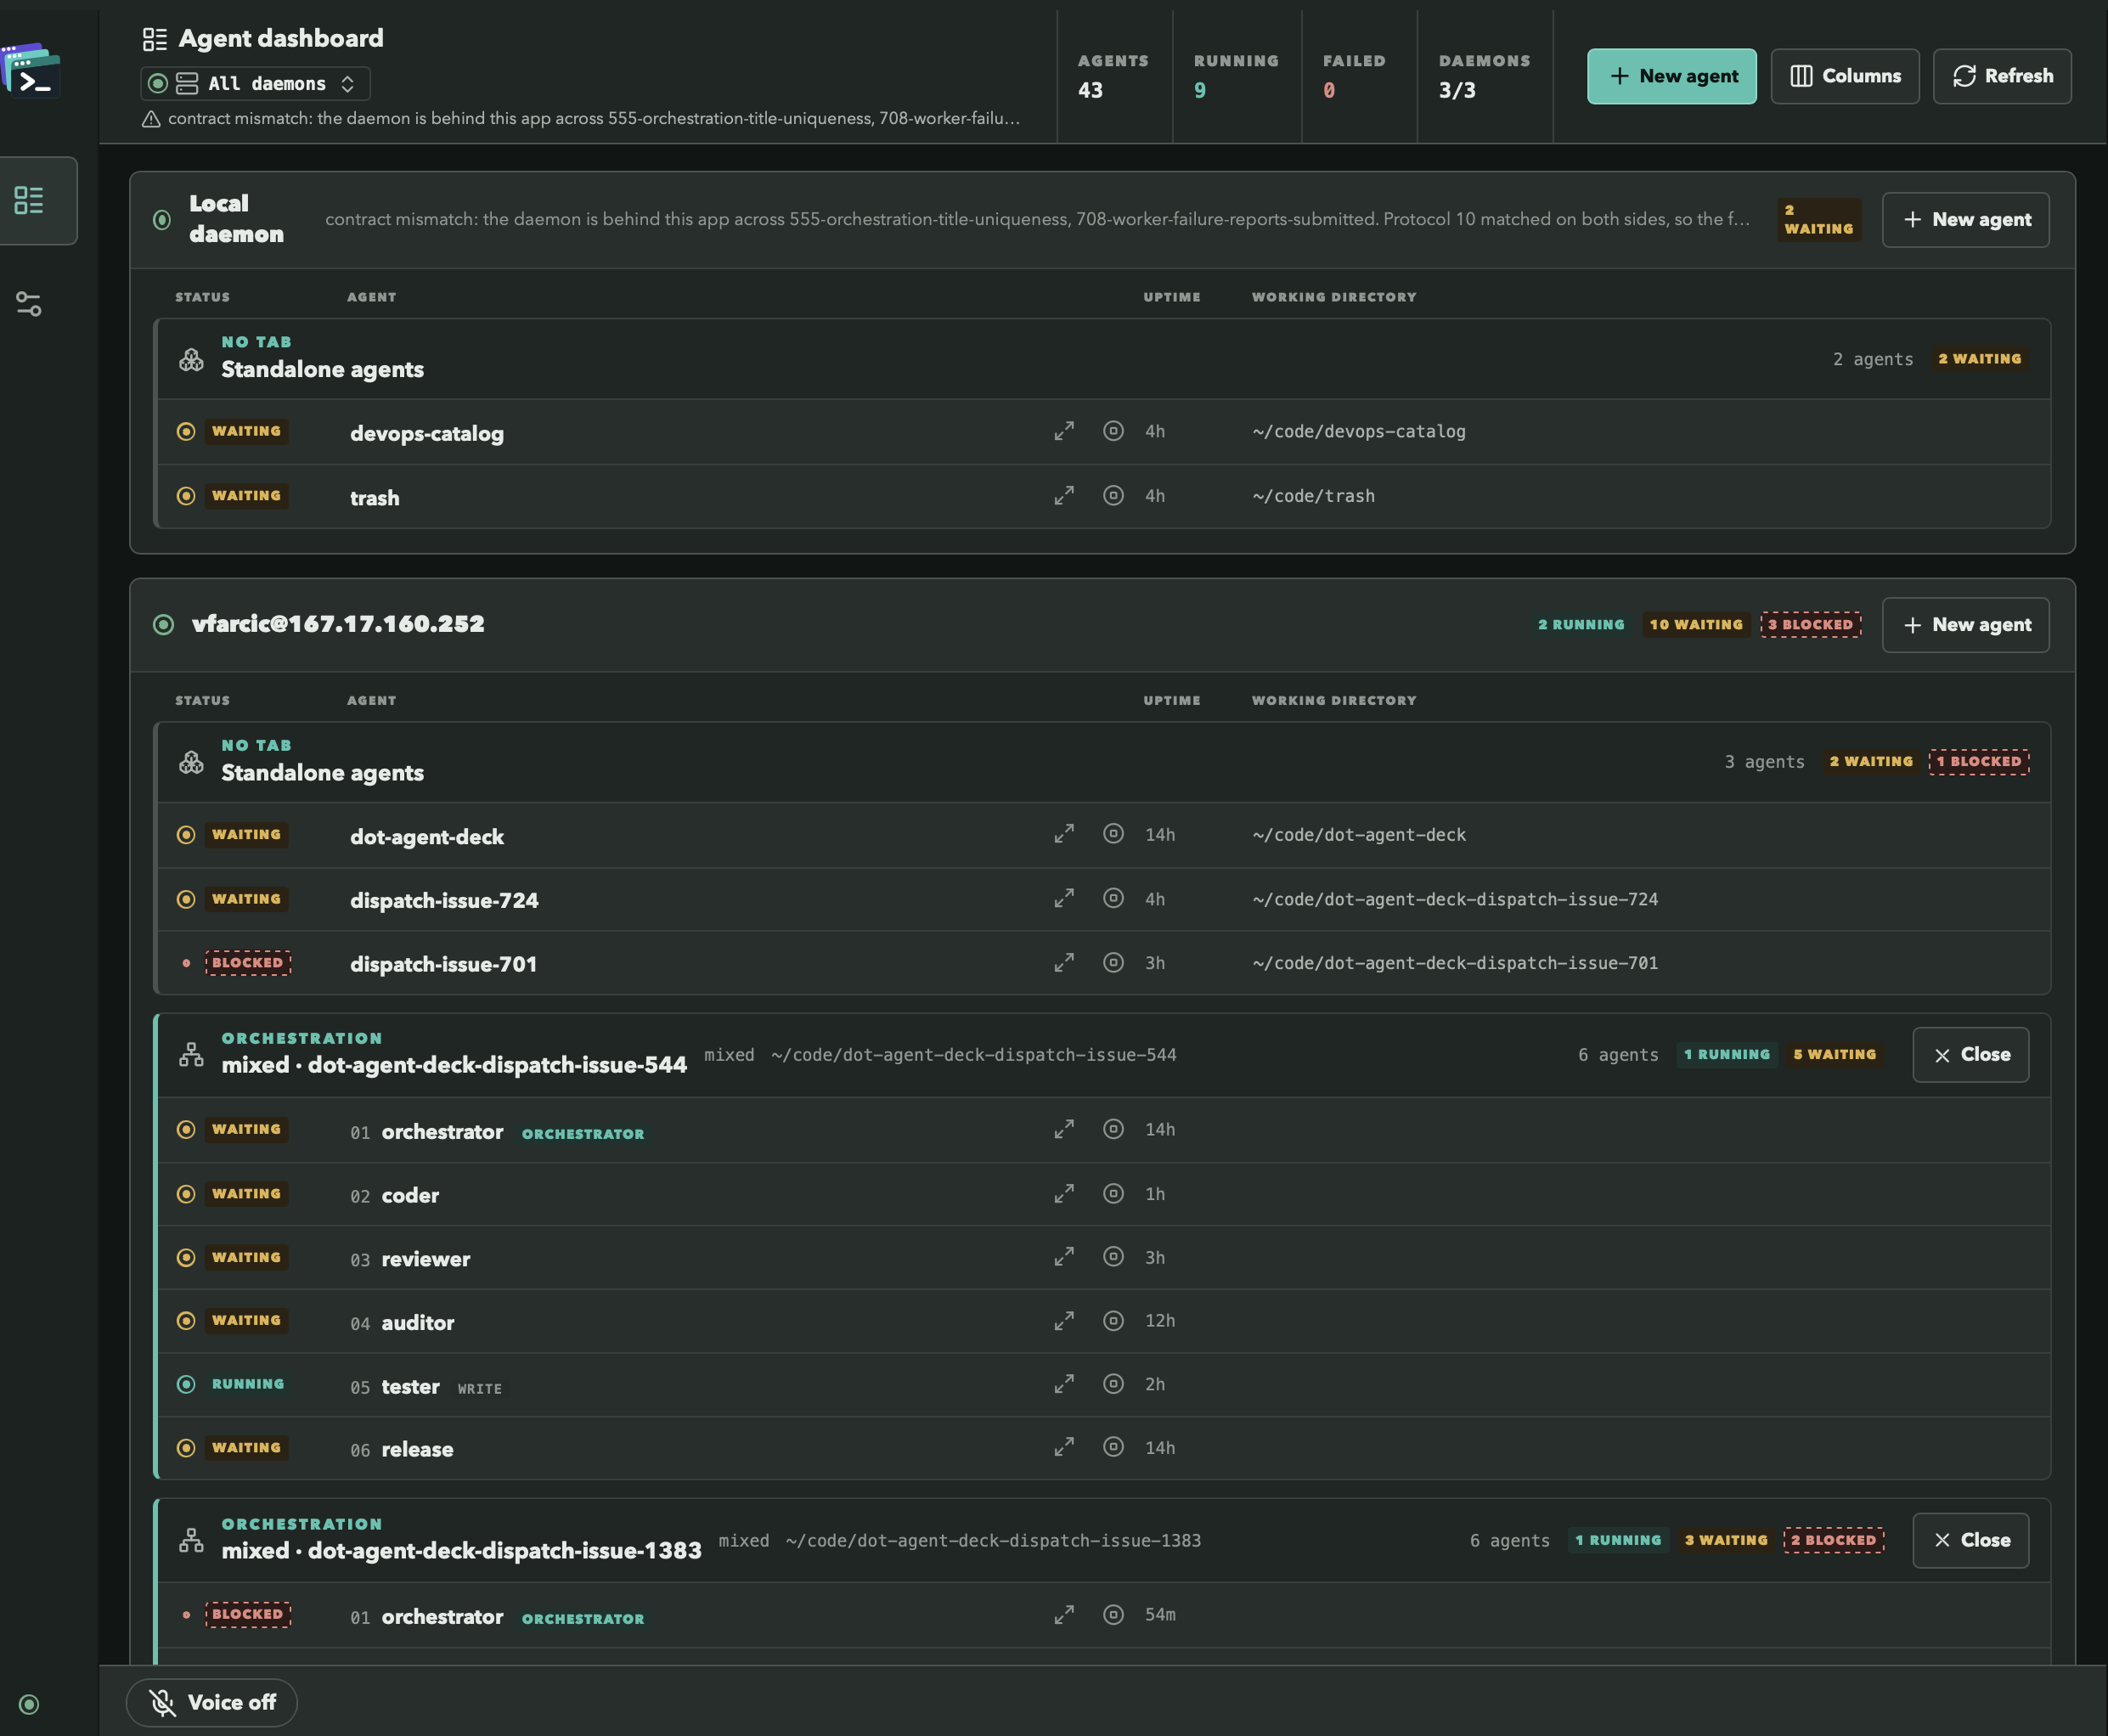Select the 01 orchestrator row with 54m uptime
This screenshot has width=2108, height=1736.
[x=1104, y=1615]
